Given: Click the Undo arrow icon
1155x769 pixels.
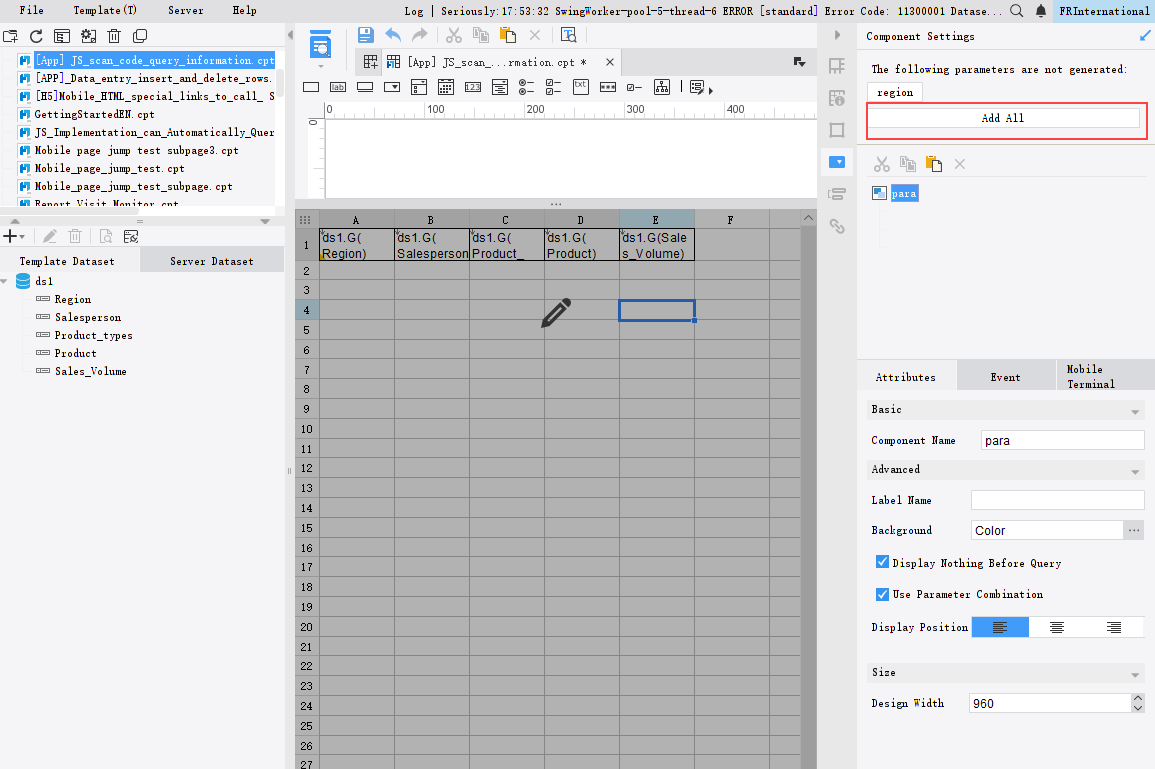Looking at the screenshot, I should click(393, 35).
